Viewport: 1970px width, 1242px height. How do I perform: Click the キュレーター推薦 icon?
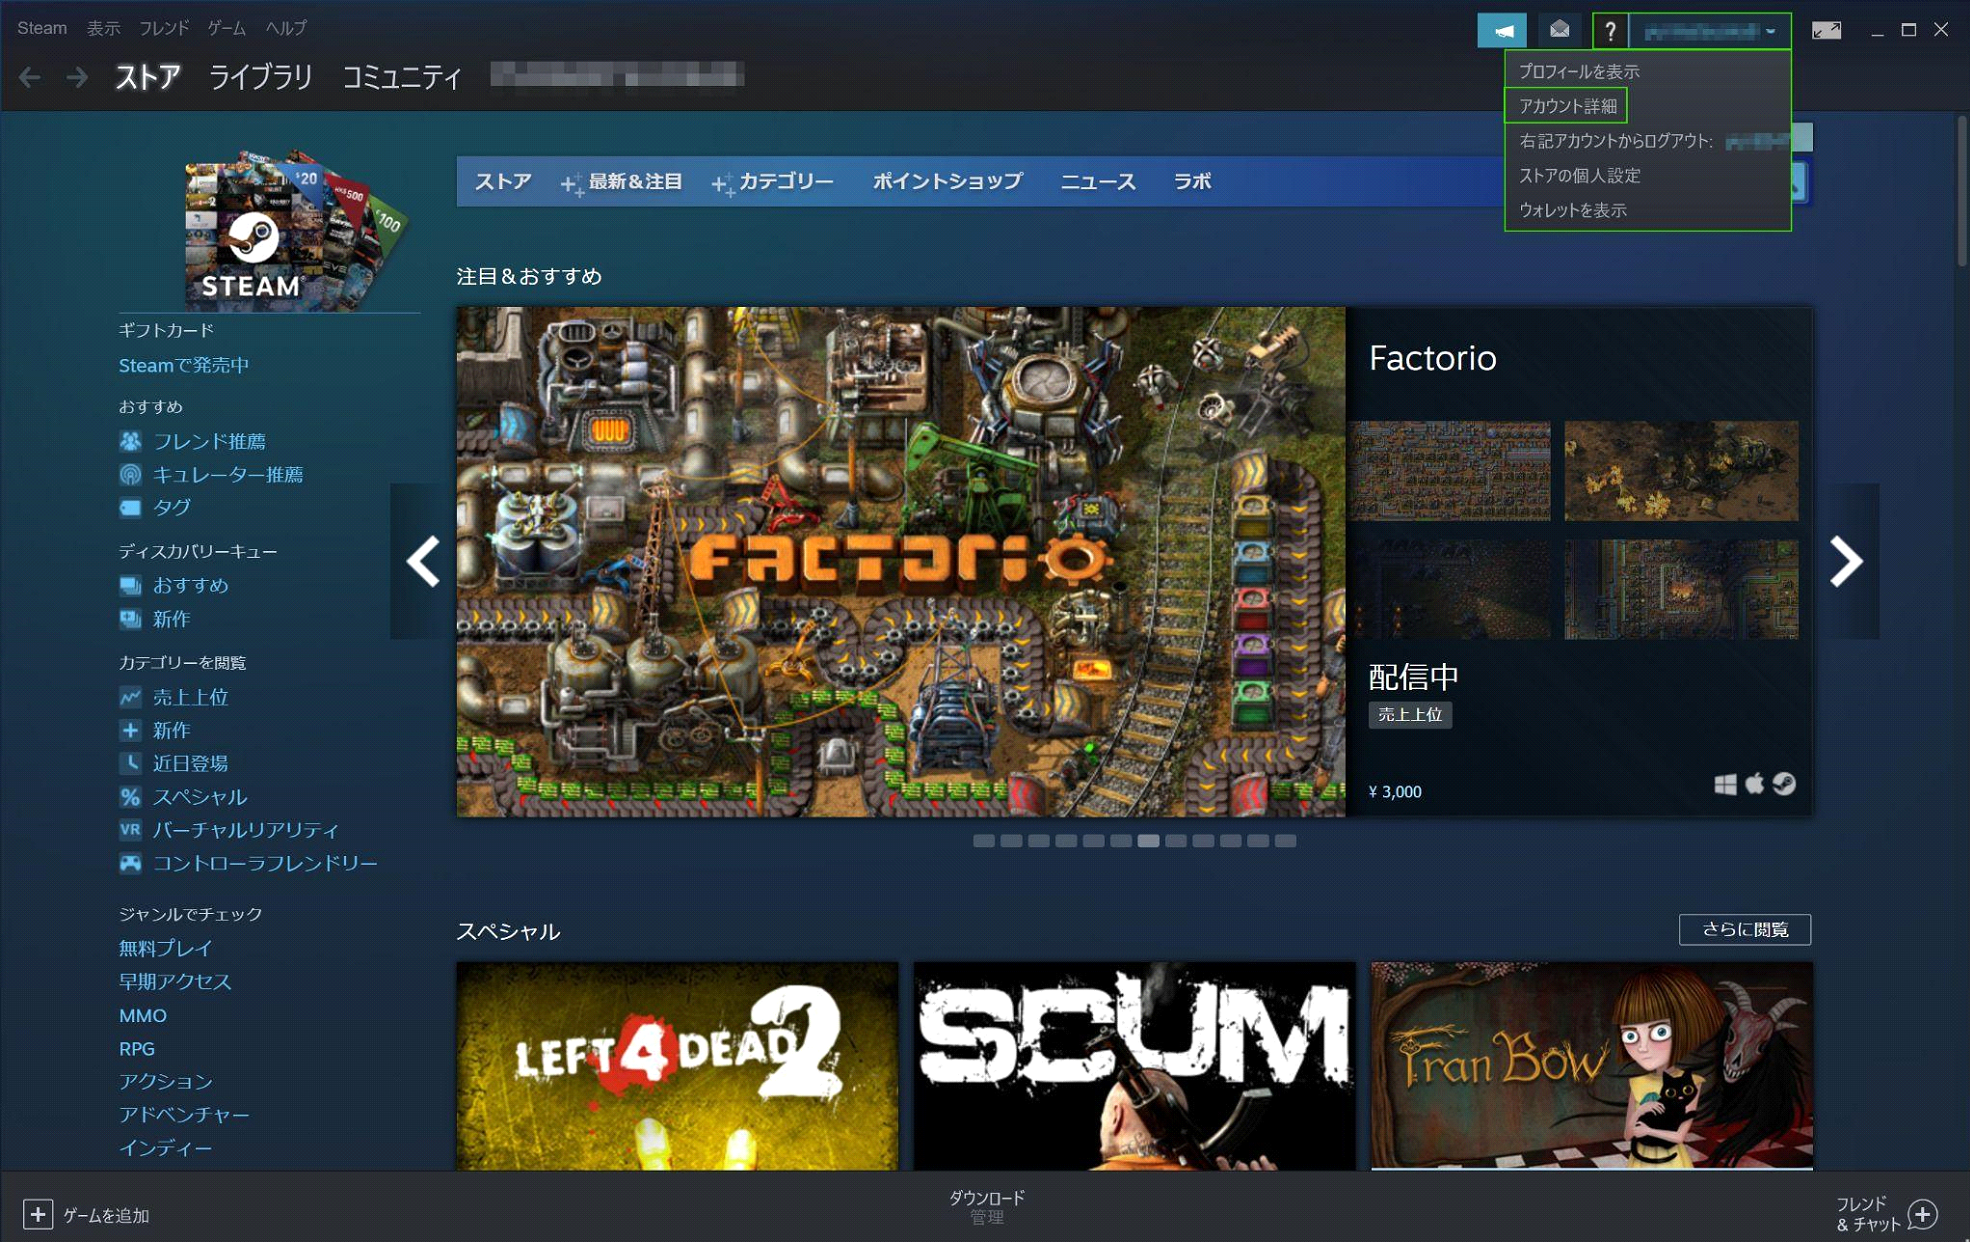(x=130, y=474)
